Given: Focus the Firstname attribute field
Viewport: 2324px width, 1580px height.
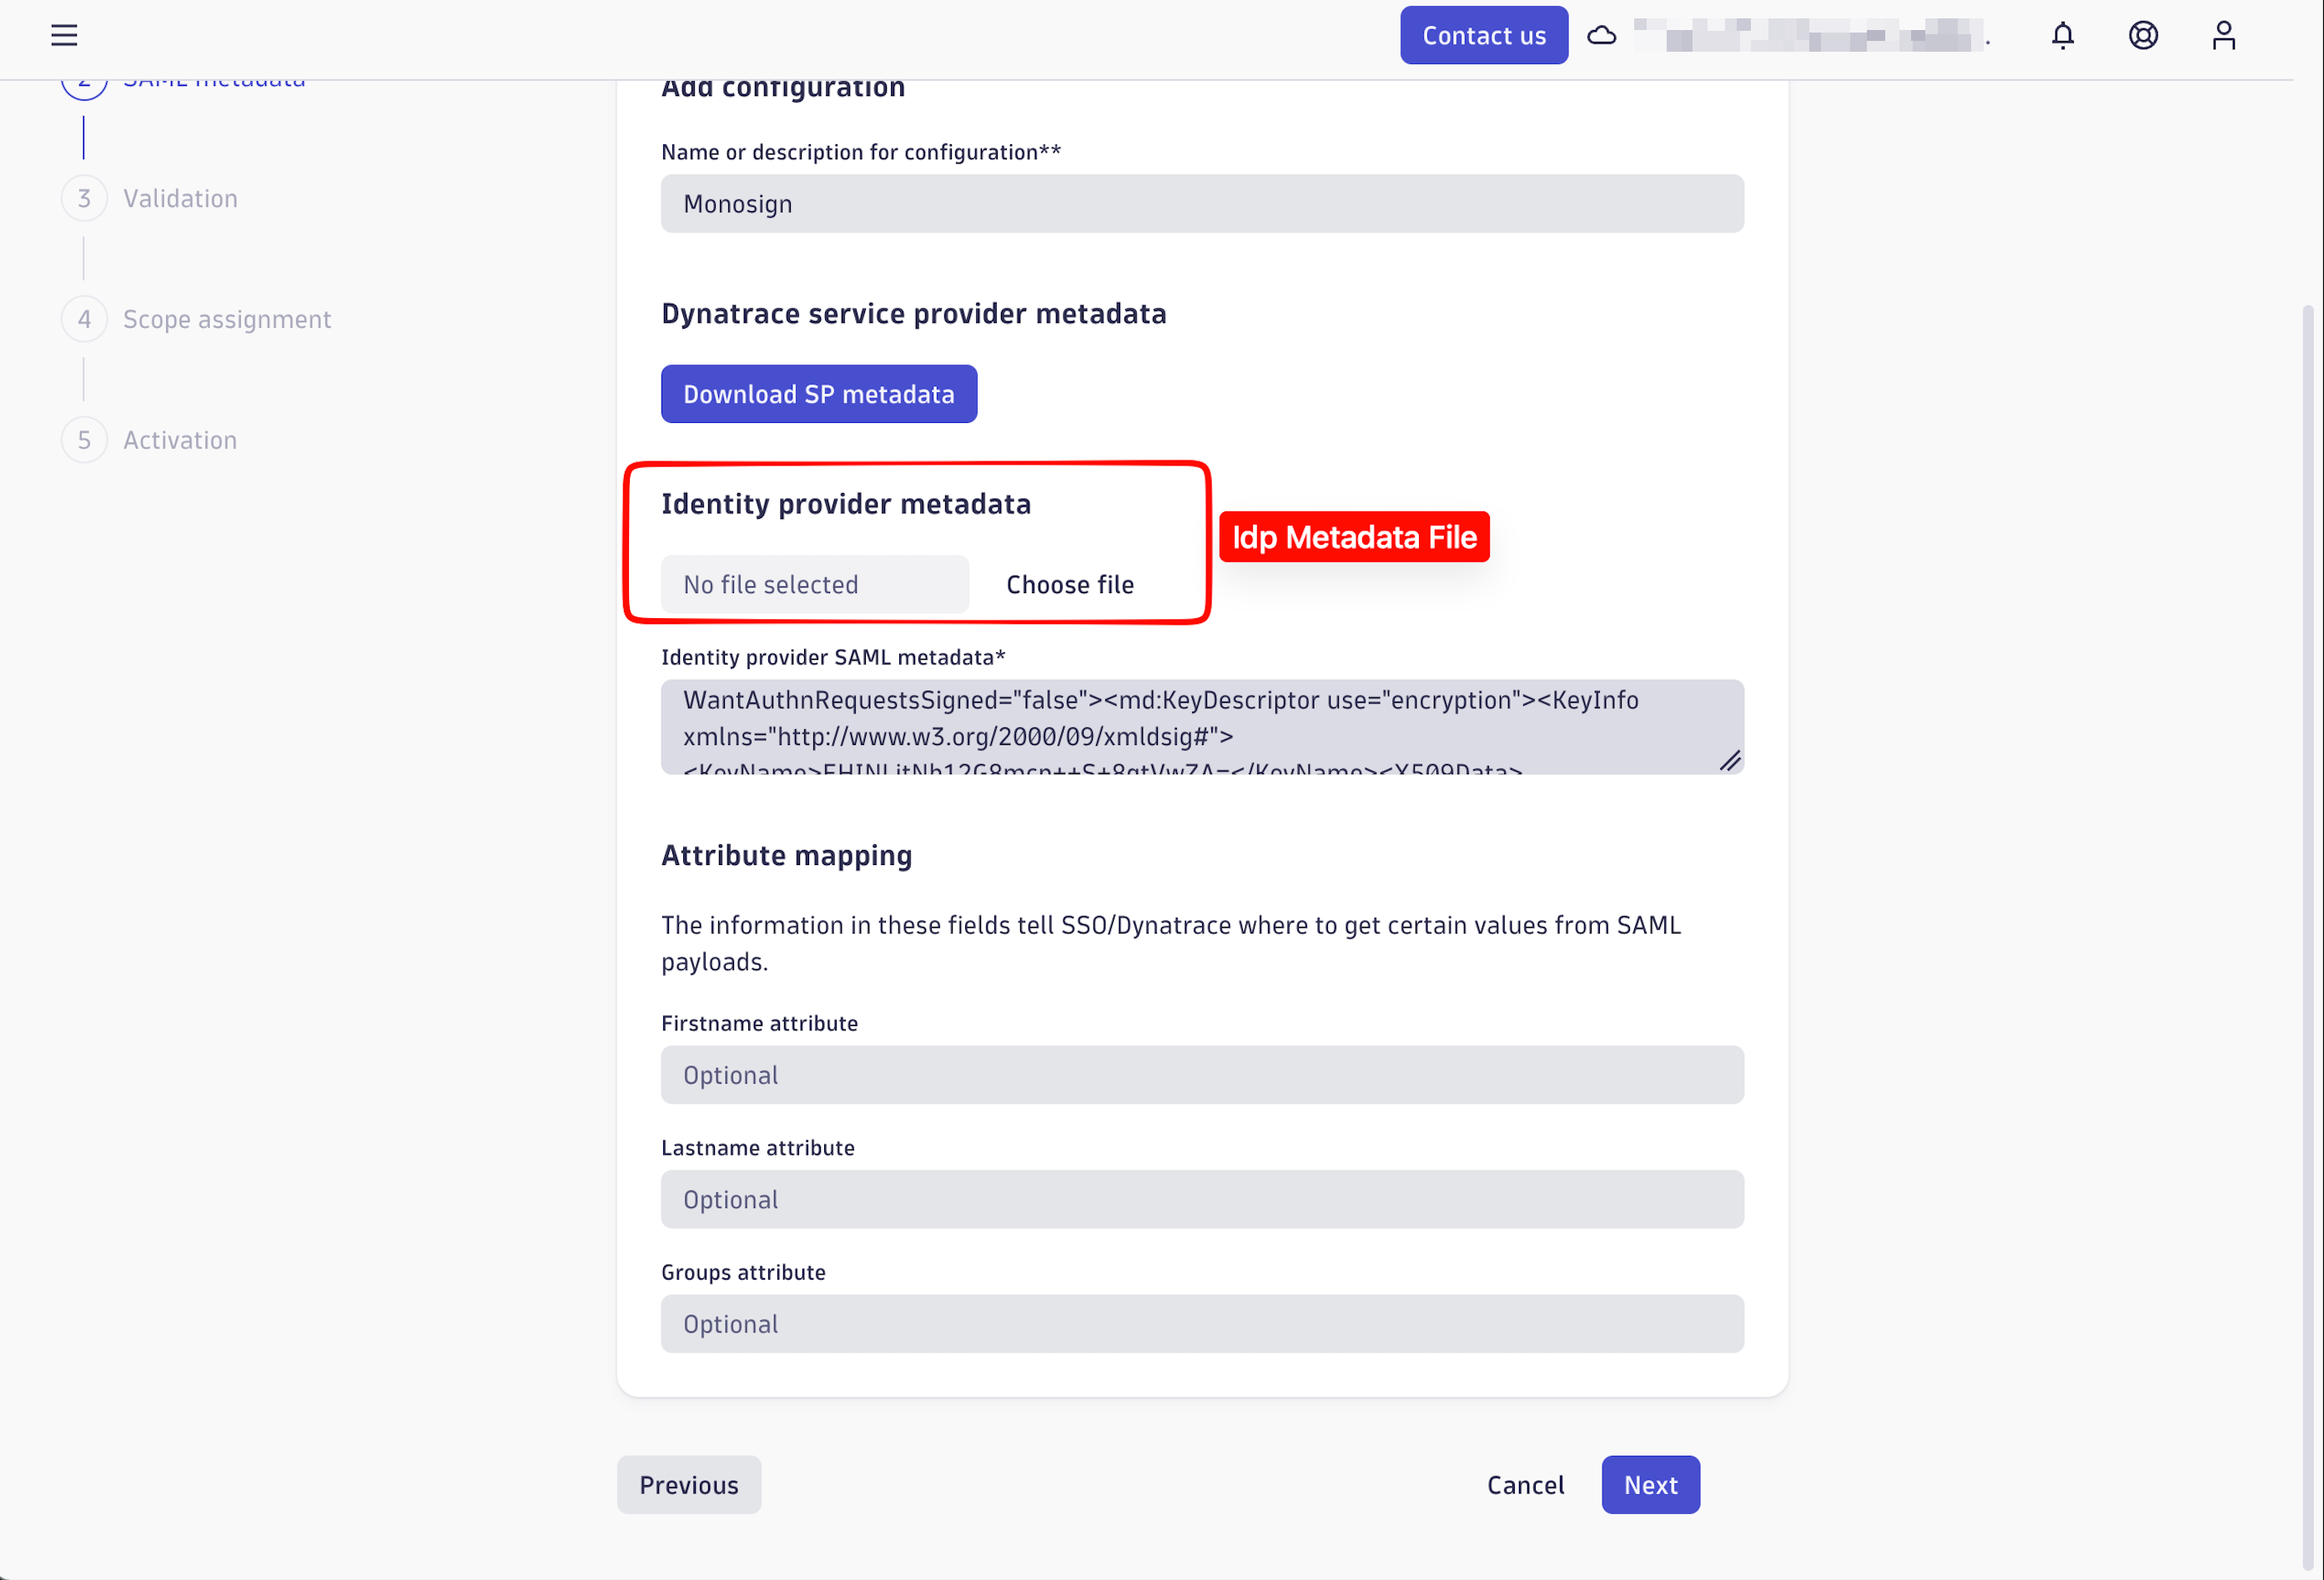Looking at the screenshot, I should 1201,1075.
